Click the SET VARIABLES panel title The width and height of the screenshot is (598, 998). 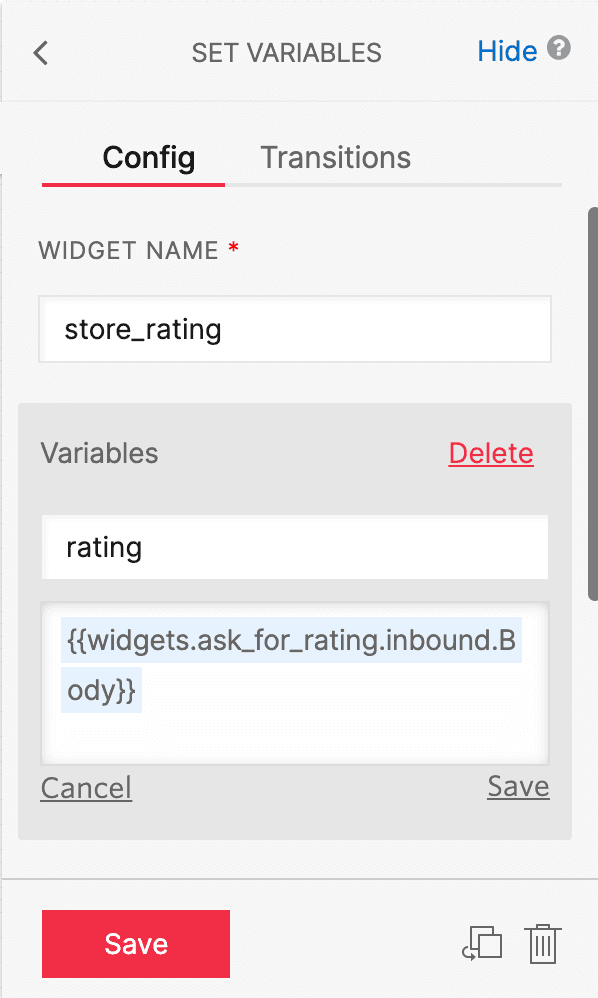pos(286,53)
